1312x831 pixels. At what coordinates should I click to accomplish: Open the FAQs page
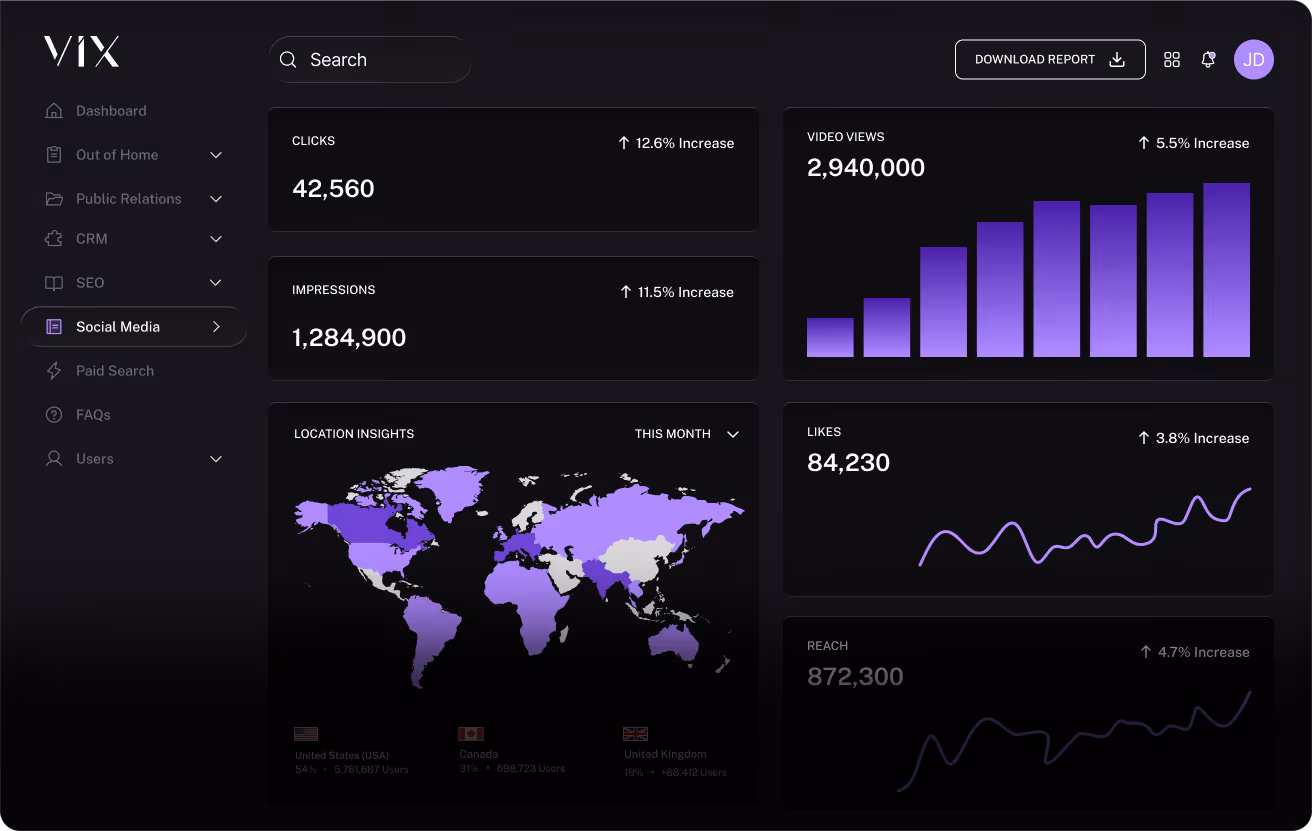tap(93, 415)
